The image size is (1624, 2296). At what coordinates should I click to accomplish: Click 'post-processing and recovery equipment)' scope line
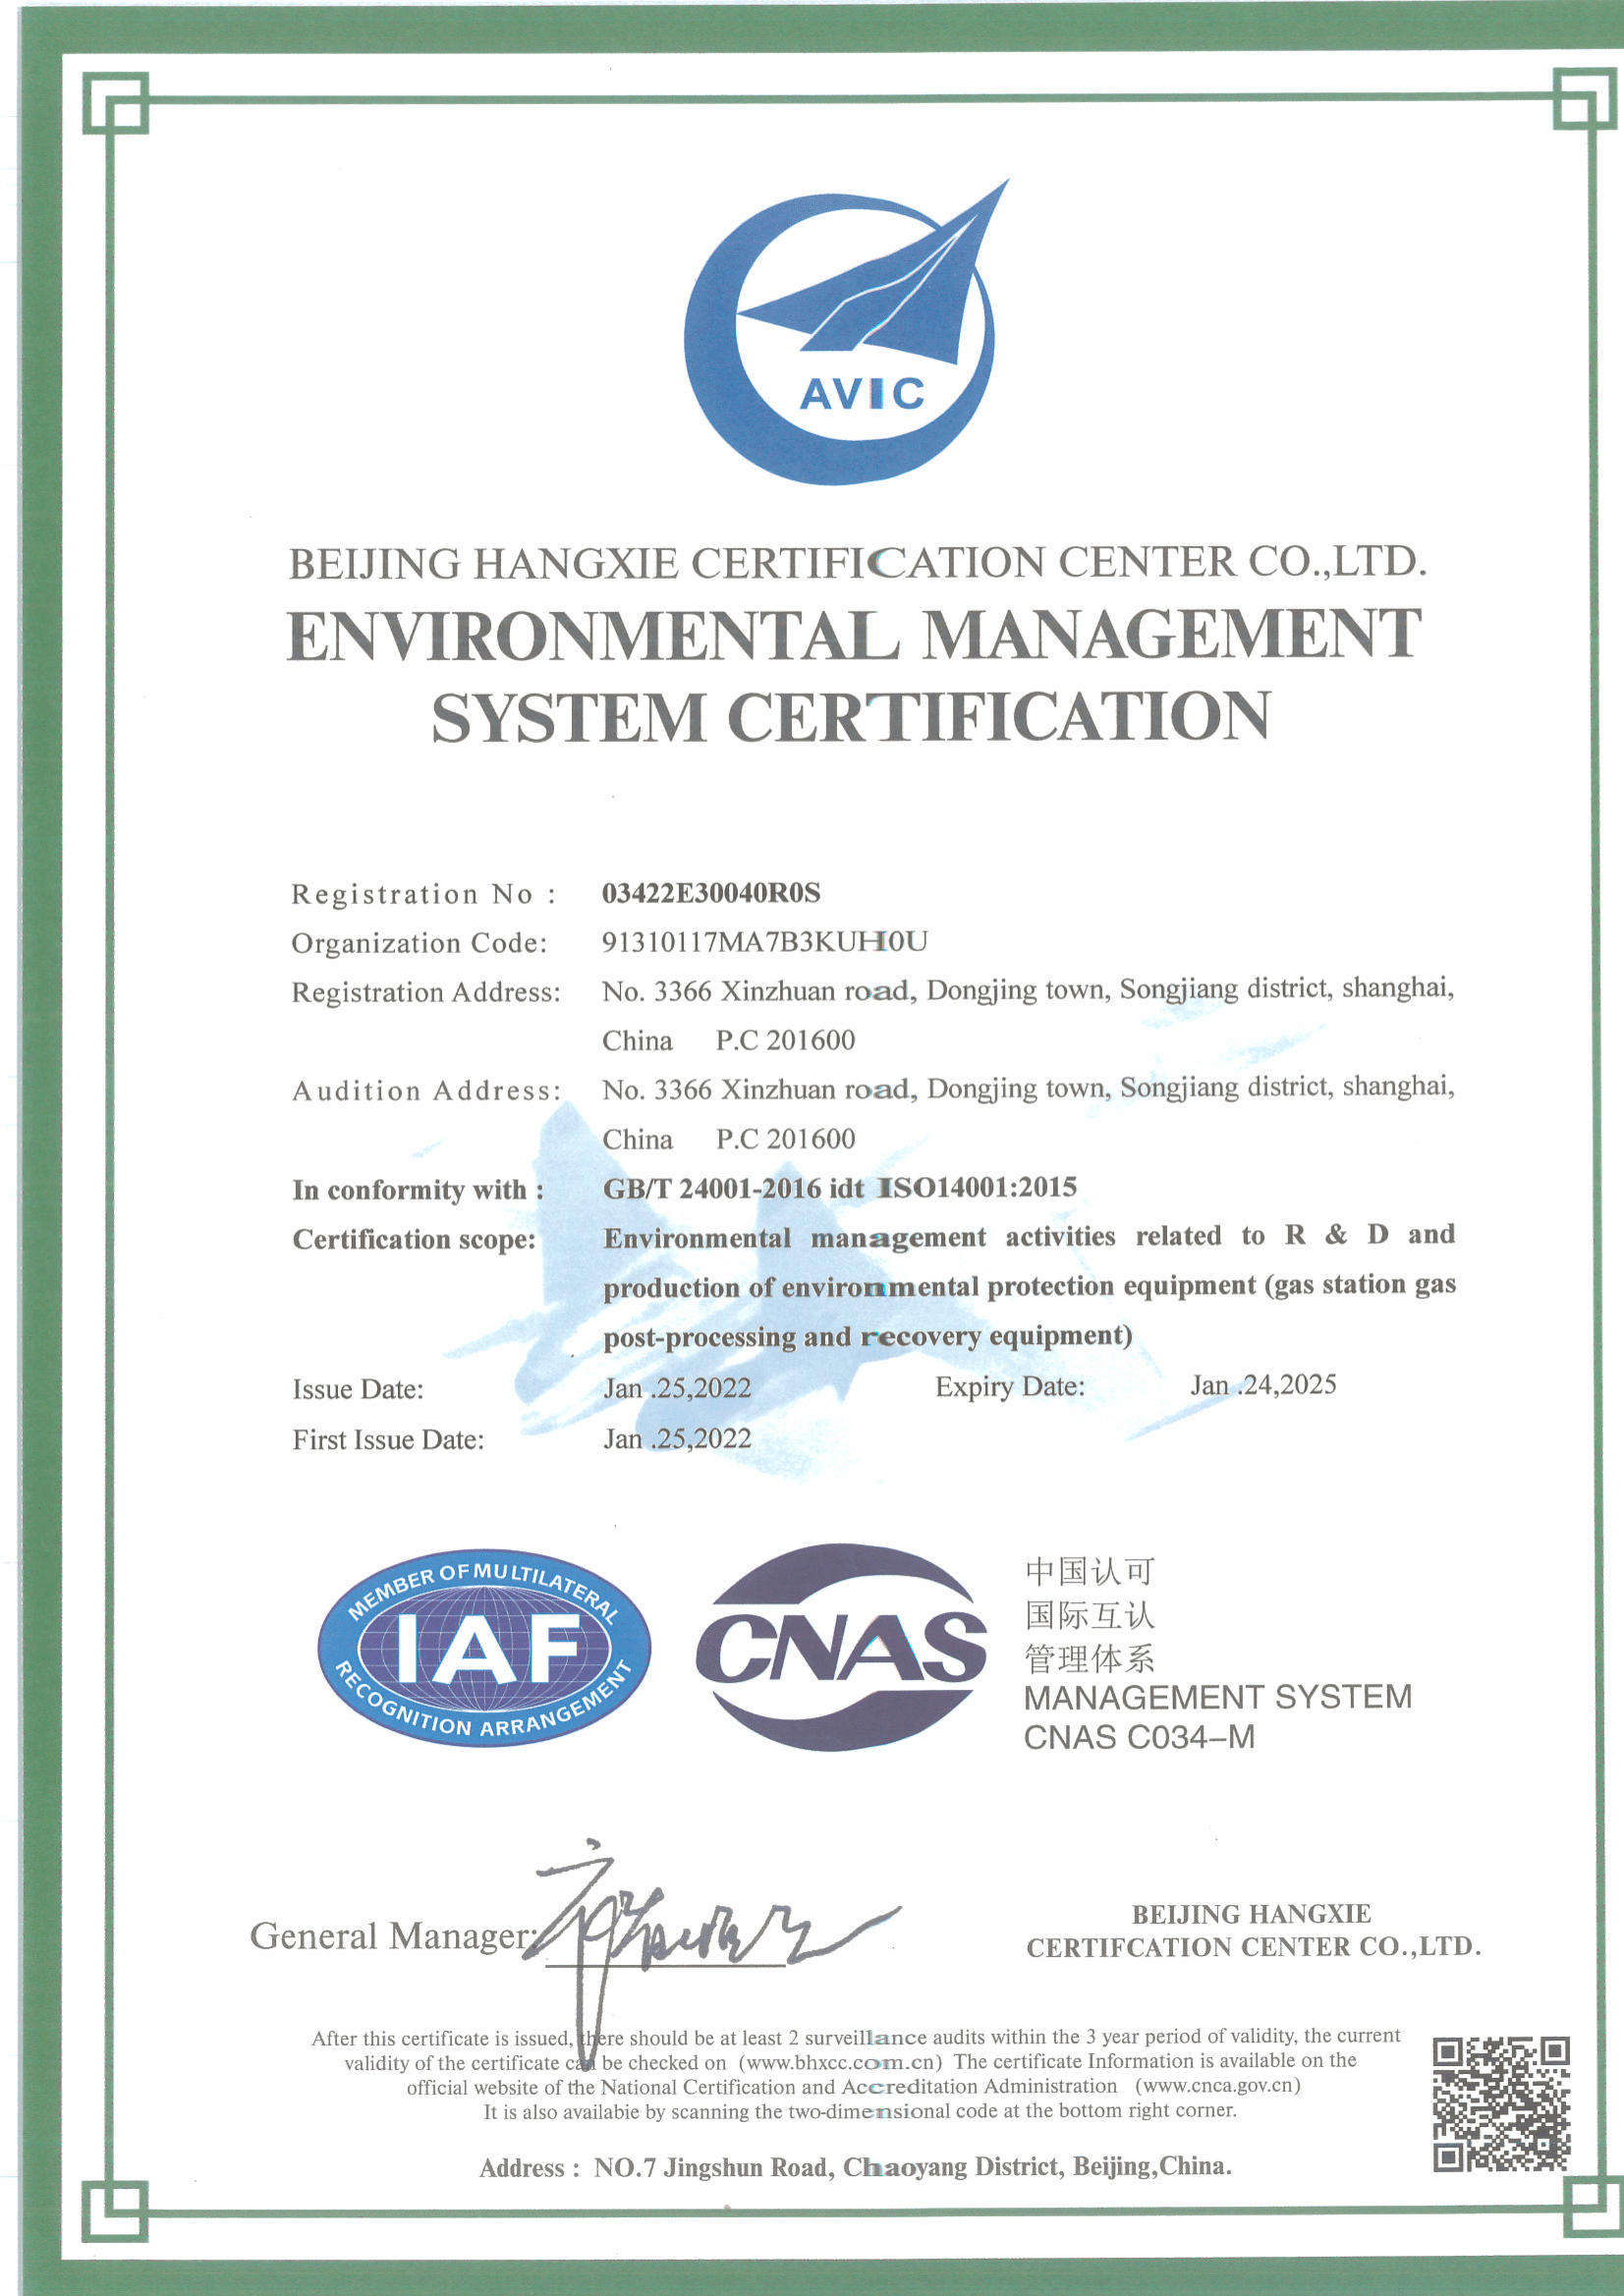point(868,1337)
